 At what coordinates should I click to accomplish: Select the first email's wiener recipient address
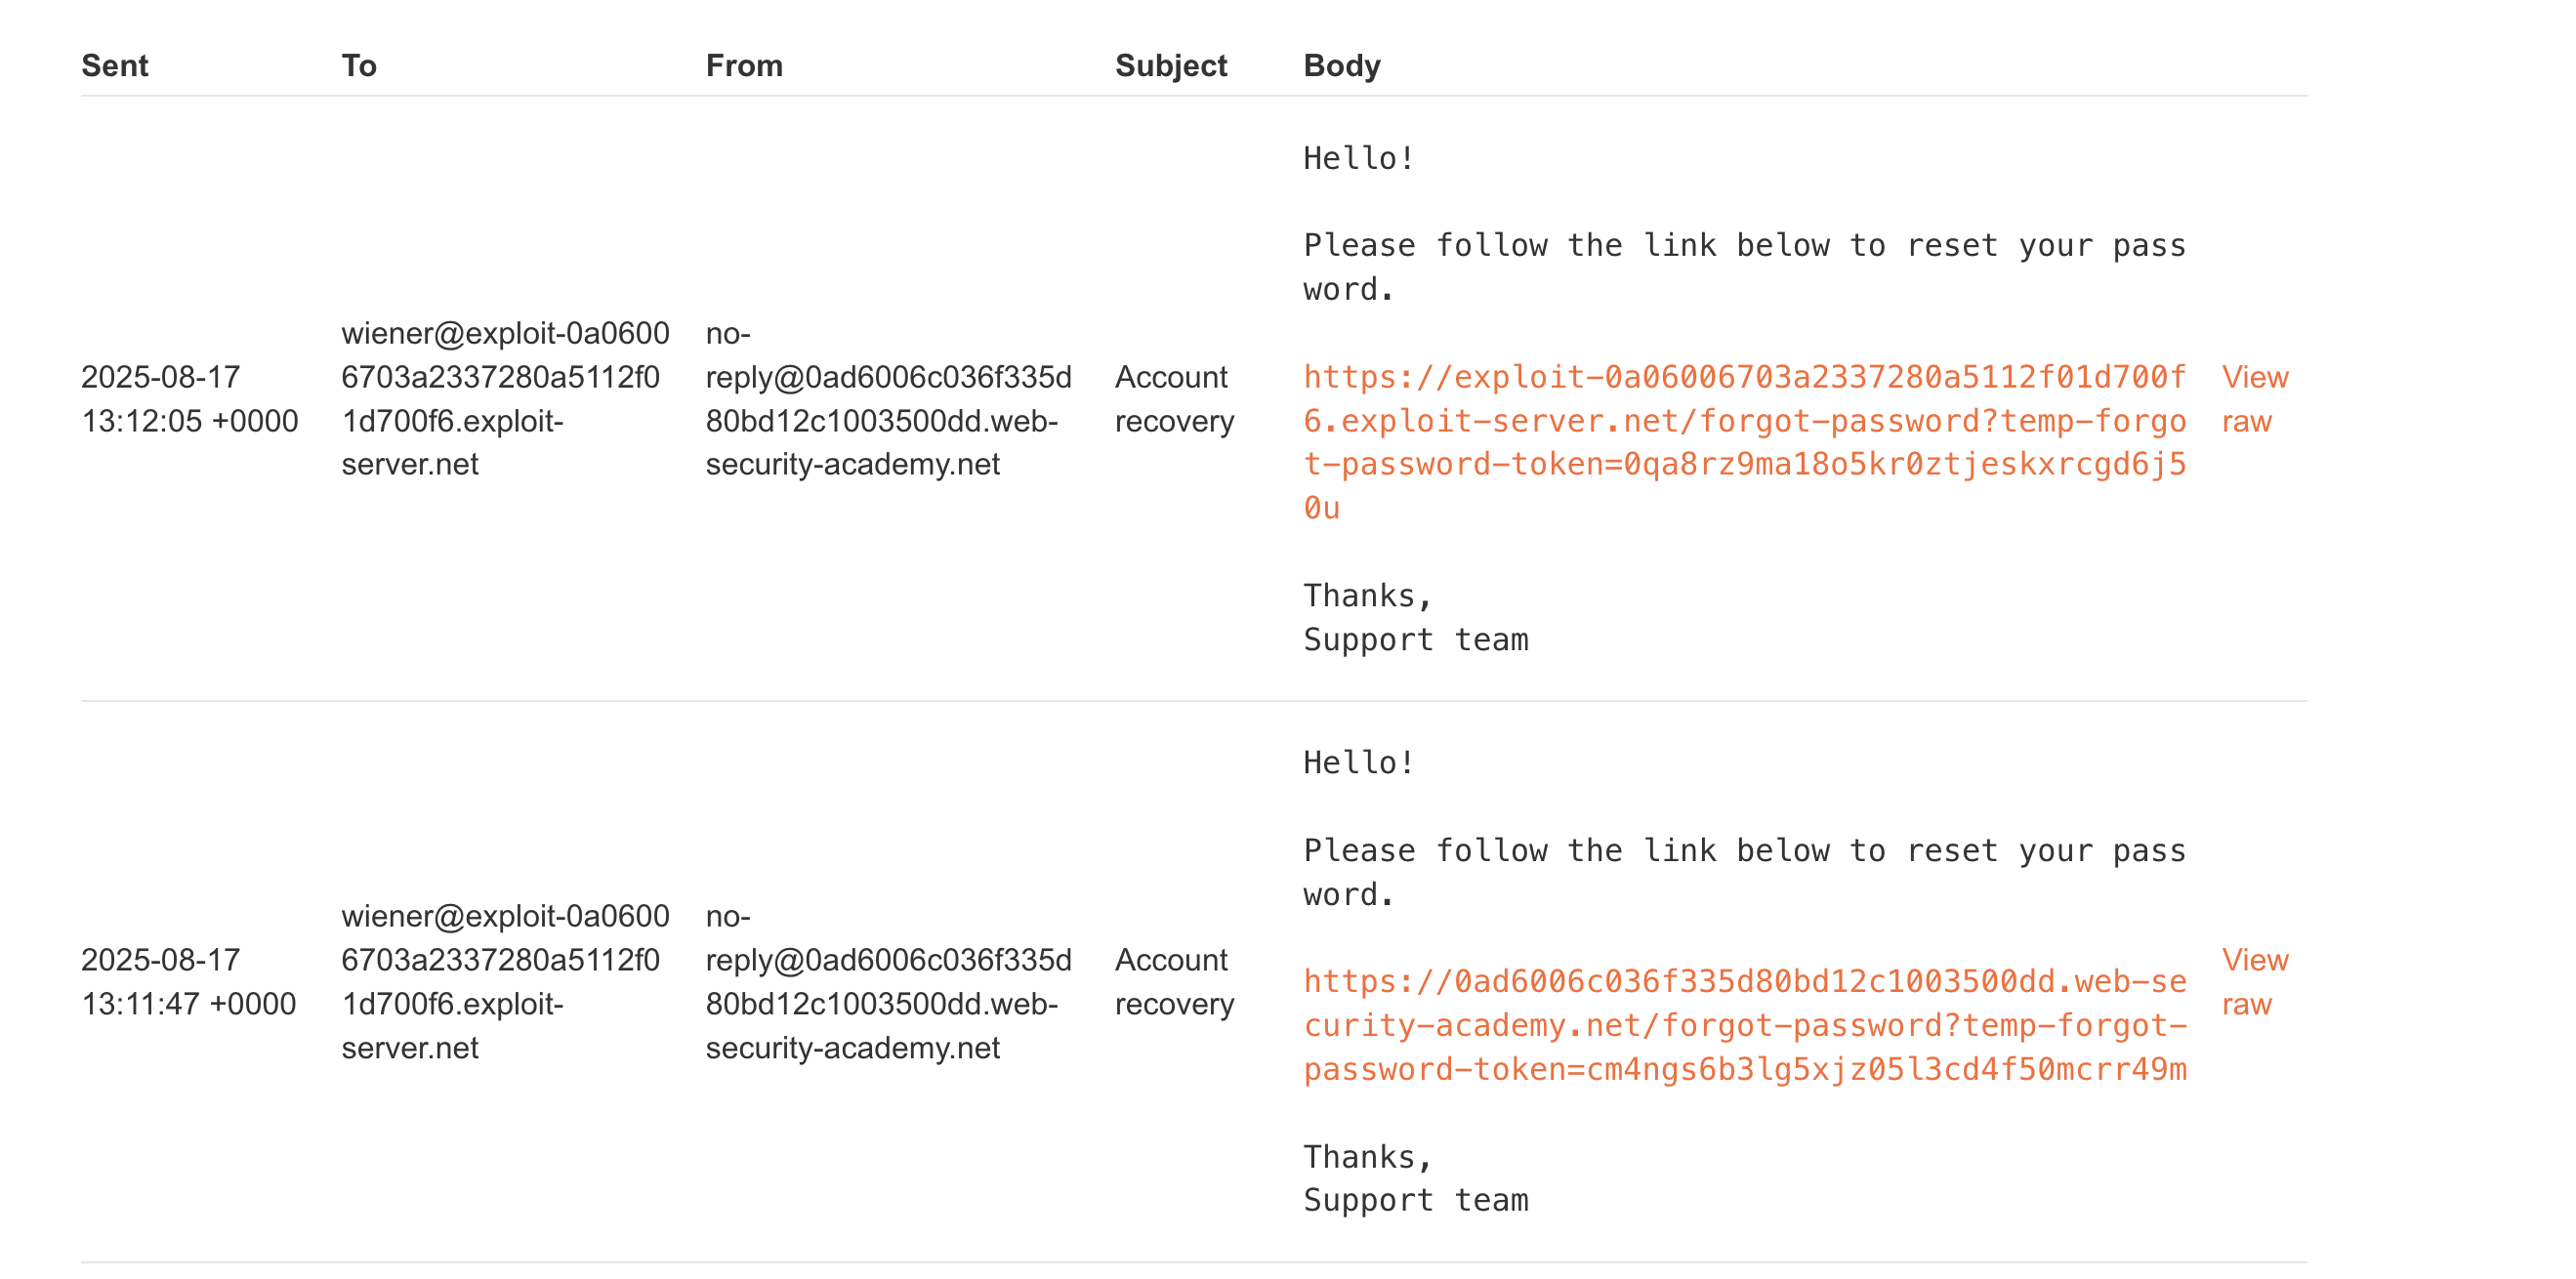coord(505,399)
